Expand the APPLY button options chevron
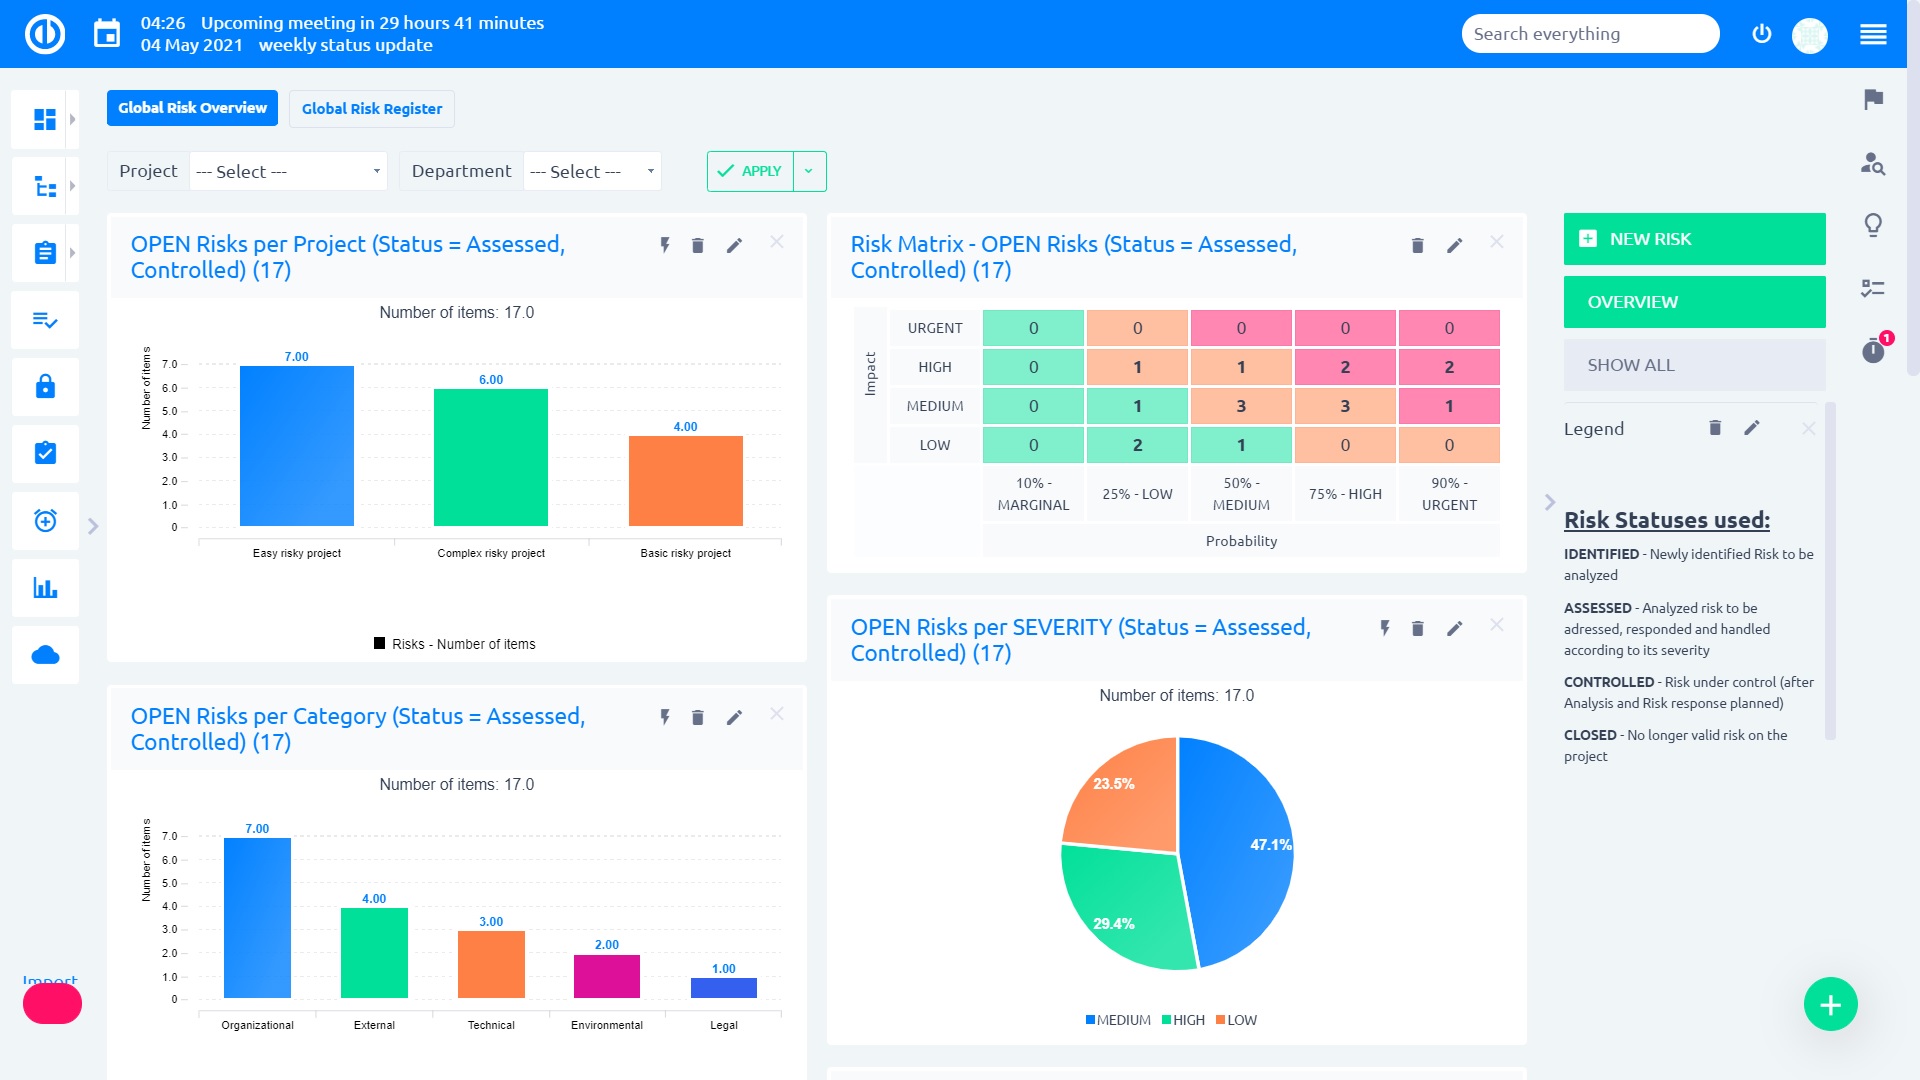Image resolution: width=1920 pixels, height=1080 pixels. point(809,171)
